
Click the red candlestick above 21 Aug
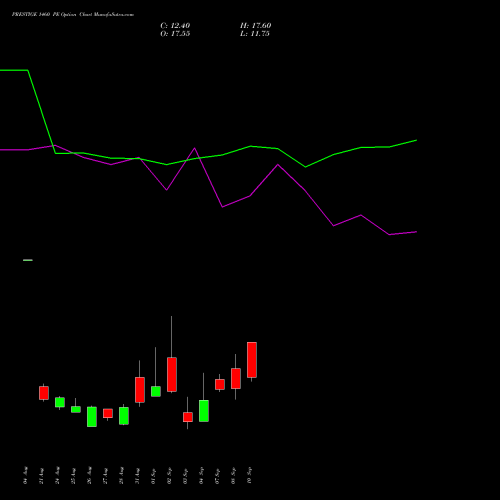44,393
